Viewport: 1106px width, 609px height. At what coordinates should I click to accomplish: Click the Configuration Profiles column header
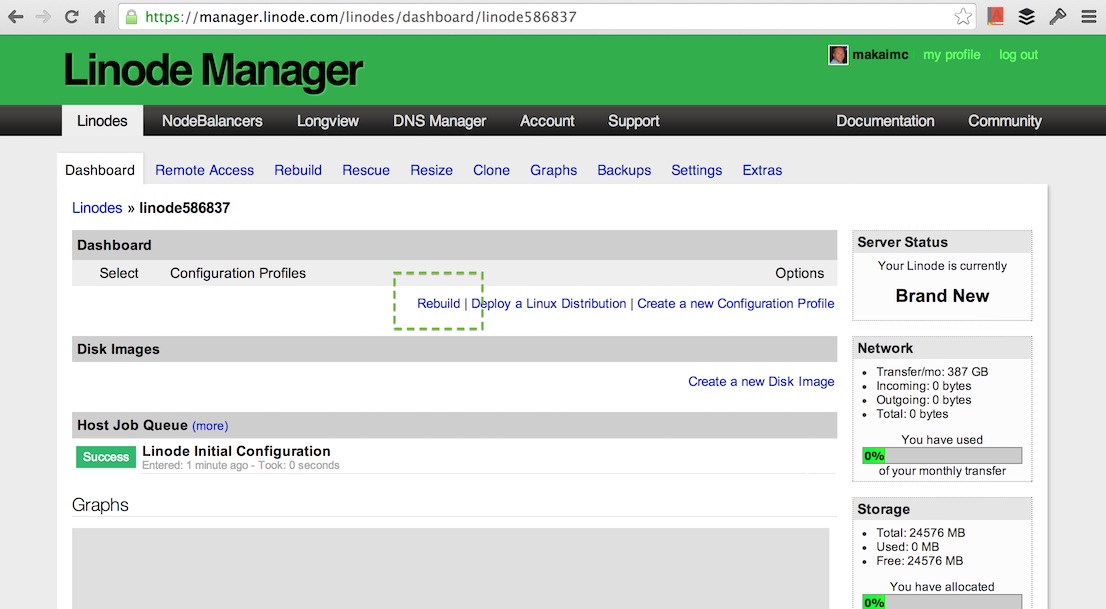[x=238, y=273]
